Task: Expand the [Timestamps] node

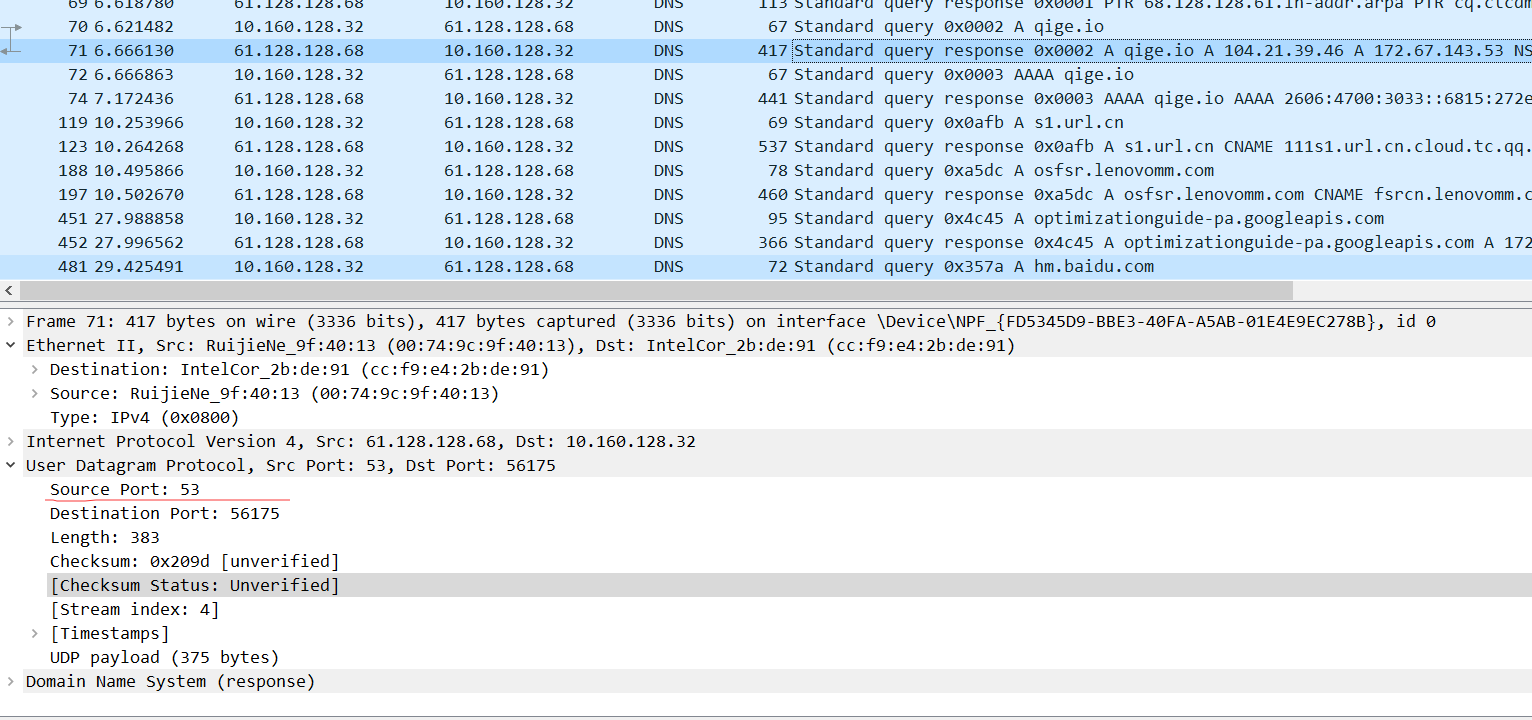Action: coord(35,633)
